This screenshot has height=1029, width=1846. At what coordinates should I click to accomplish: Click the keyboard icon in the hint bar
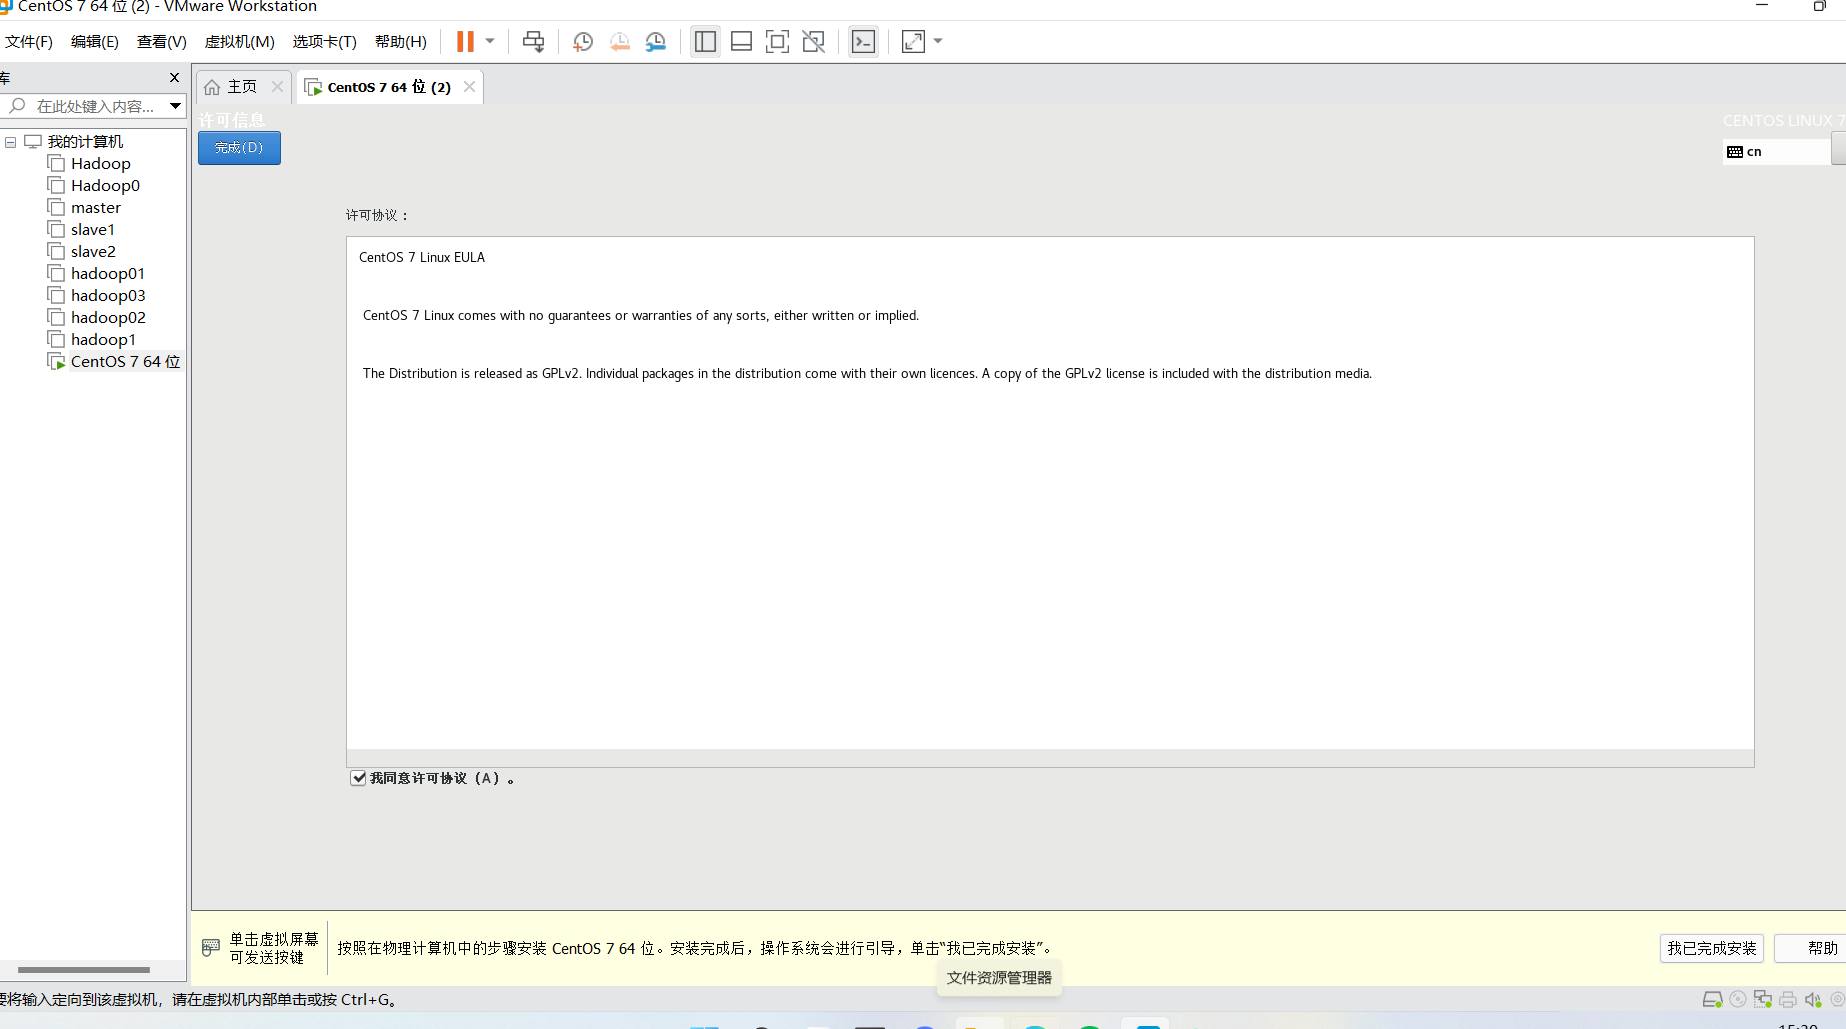(211, 947)
